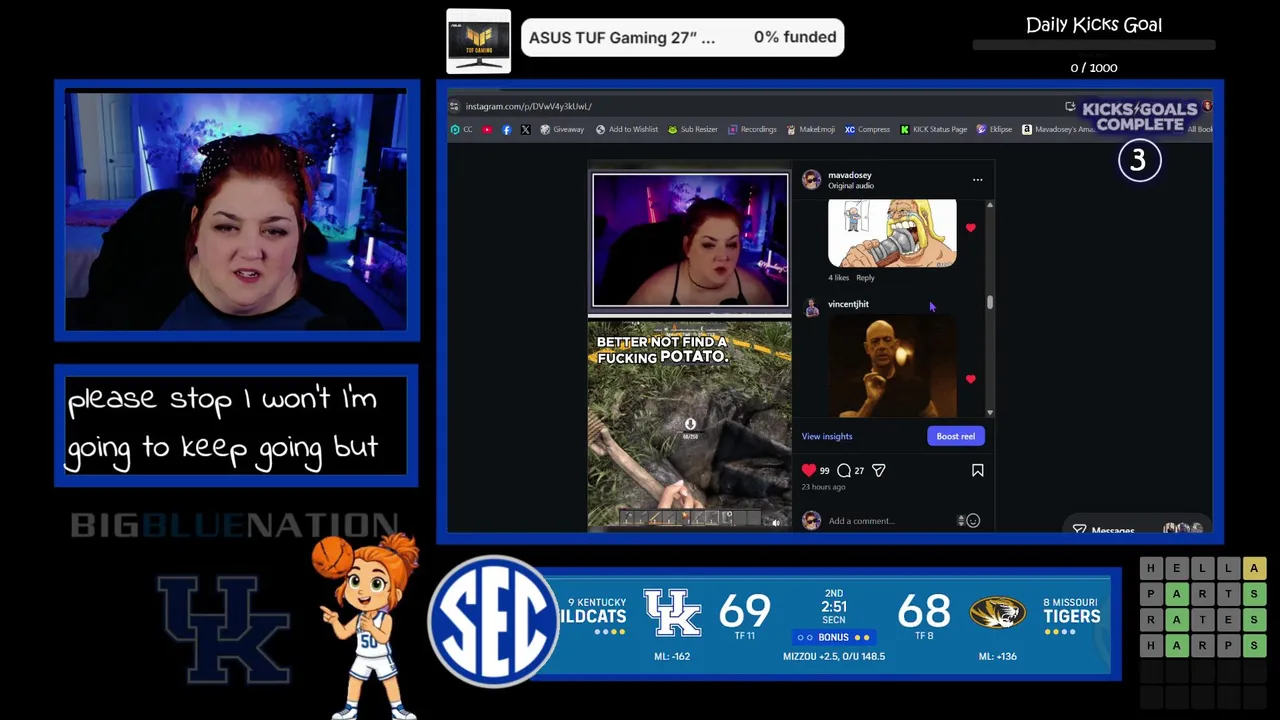Click the MIZZOU +2.5, O/U 148.5 line
Viewport: 1280px width, 720px height.
[834, 656]
